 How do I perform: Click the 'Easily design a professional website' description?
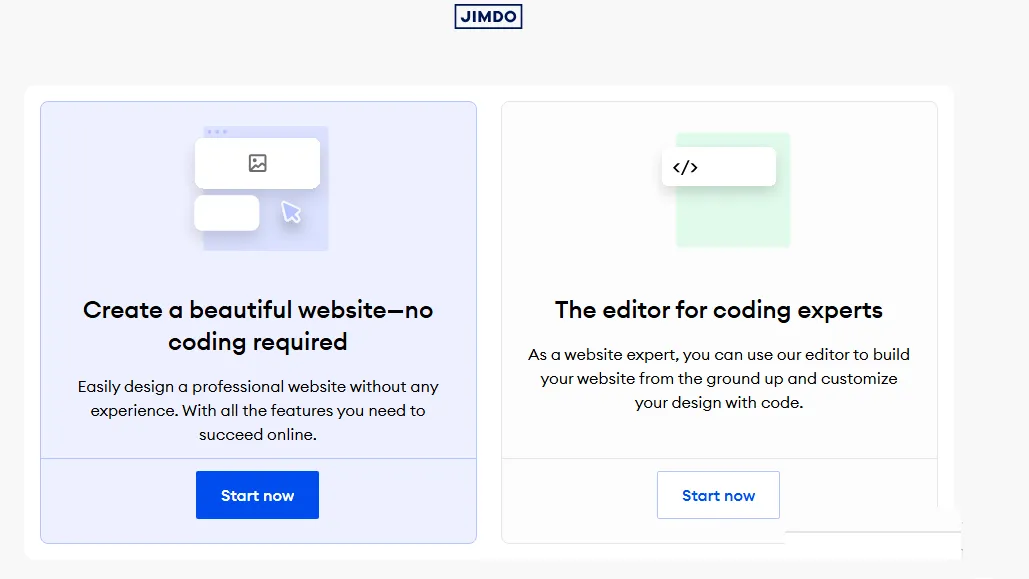click(x=258, y=386)
